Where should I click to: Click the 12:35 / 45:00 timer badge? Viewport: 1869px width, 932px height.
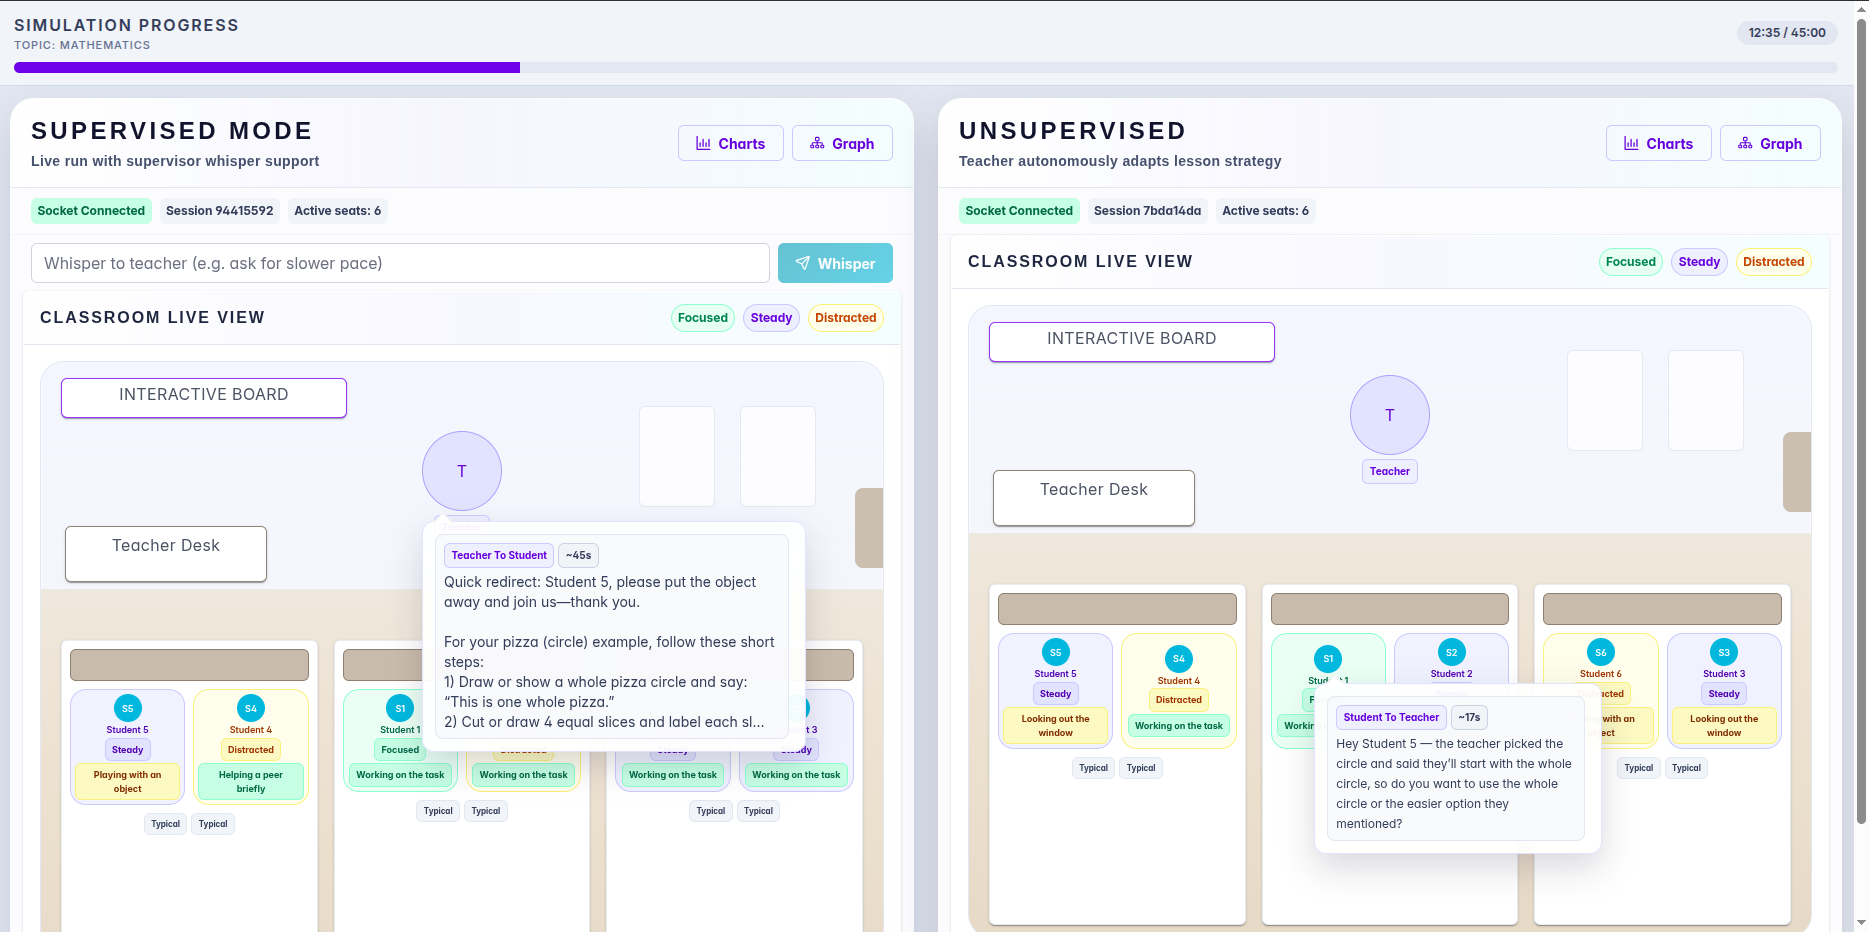(x=1787, y=33)
